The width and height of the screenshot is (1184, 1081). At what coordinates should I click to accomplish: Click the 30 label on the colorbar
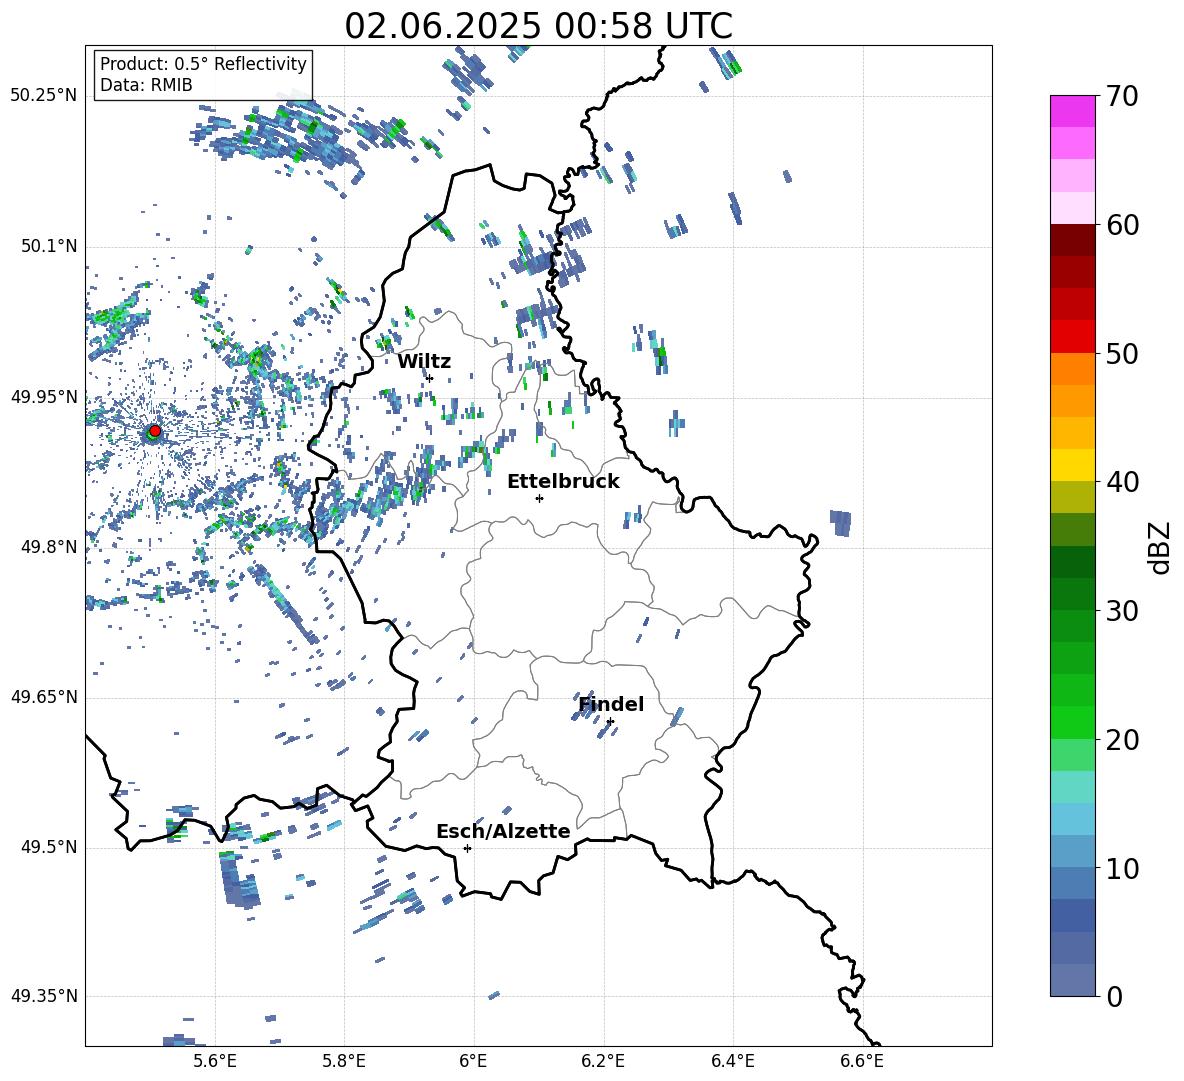point(1122,611)
